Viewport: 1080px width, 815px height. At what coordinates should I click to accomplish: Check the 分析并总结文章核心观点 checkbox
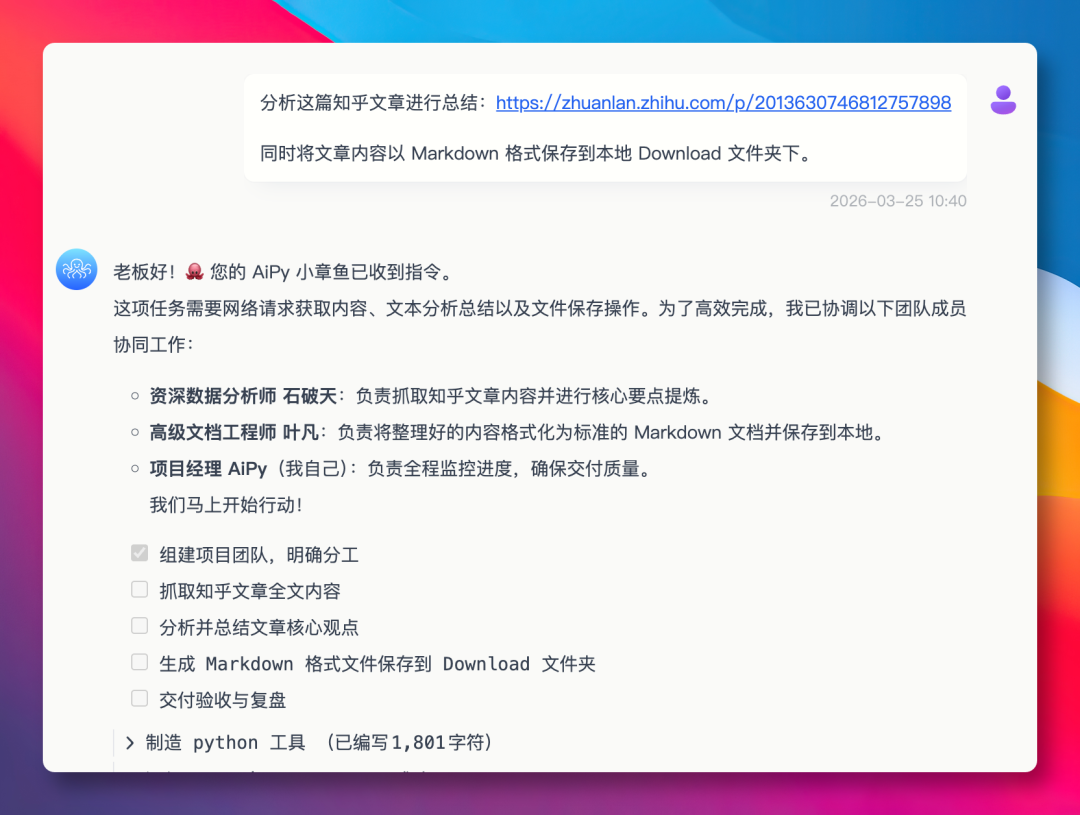click(139, 625)
